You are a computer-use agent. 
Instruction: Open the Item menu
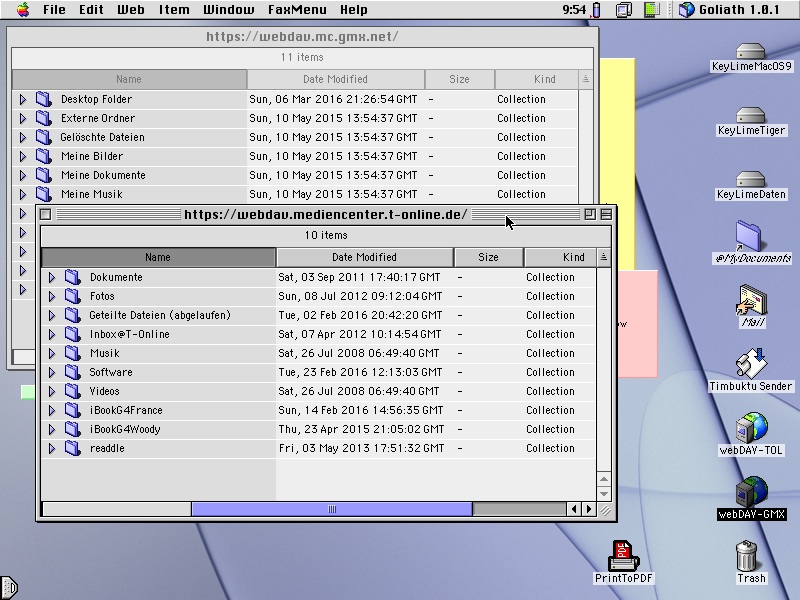click(x=174, y=10)
